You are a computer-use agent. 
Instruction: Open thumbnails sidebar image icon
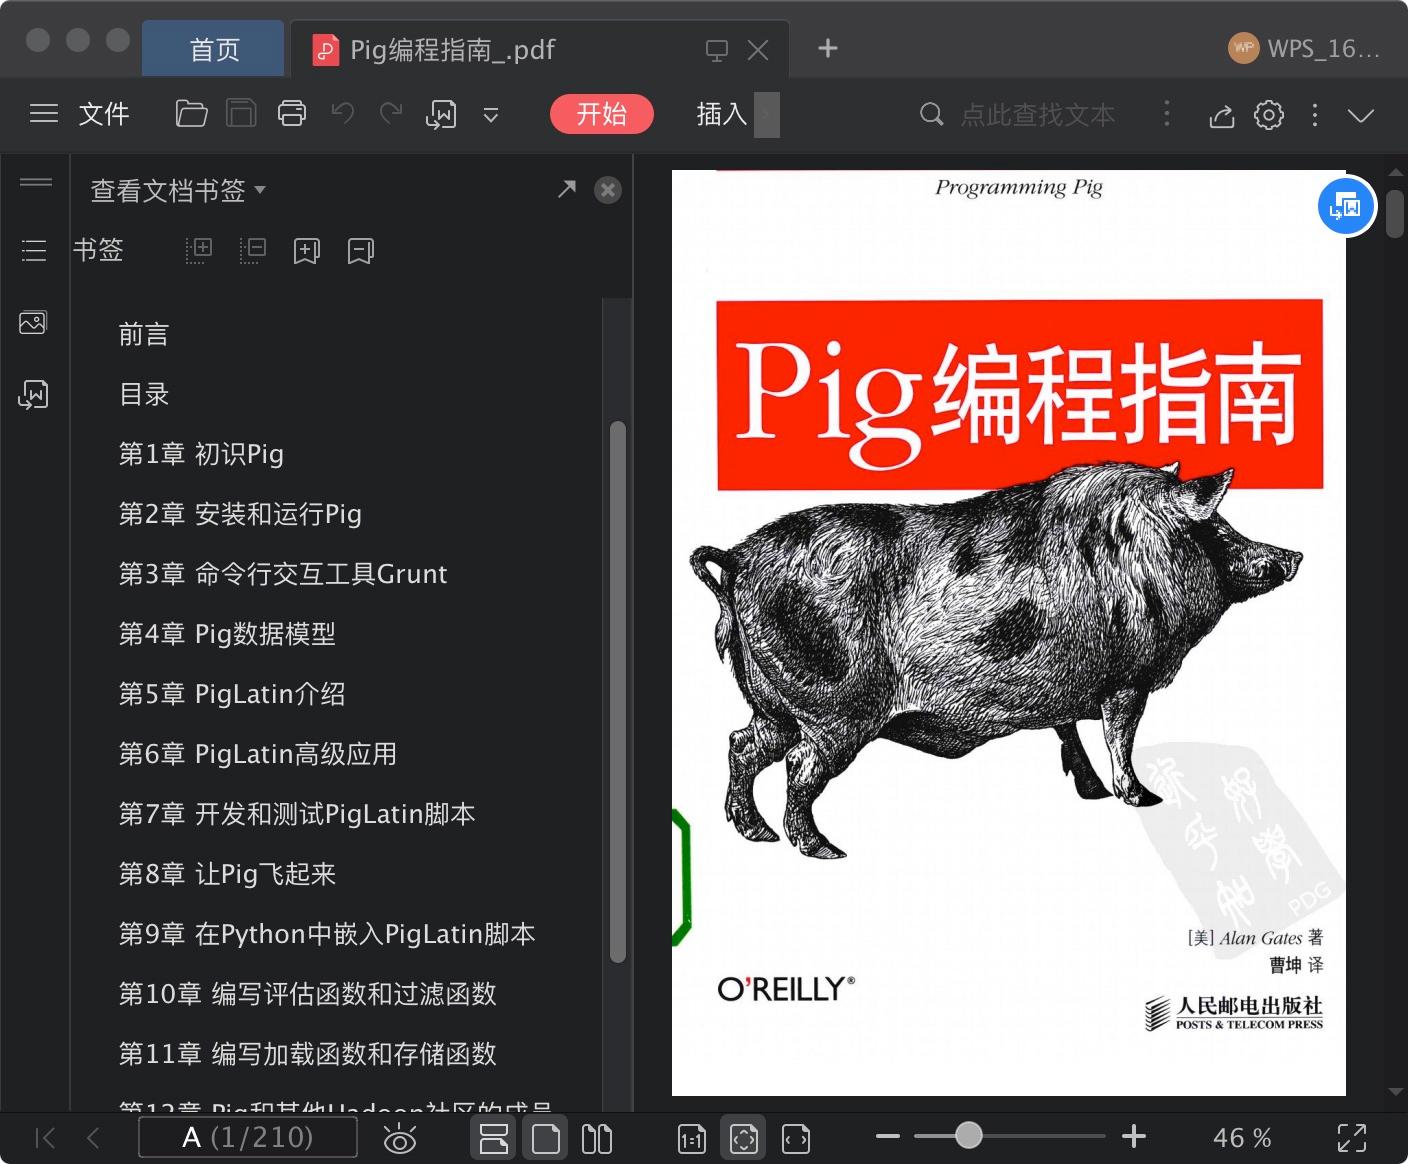pyautogui.click(x=33, y=322)
